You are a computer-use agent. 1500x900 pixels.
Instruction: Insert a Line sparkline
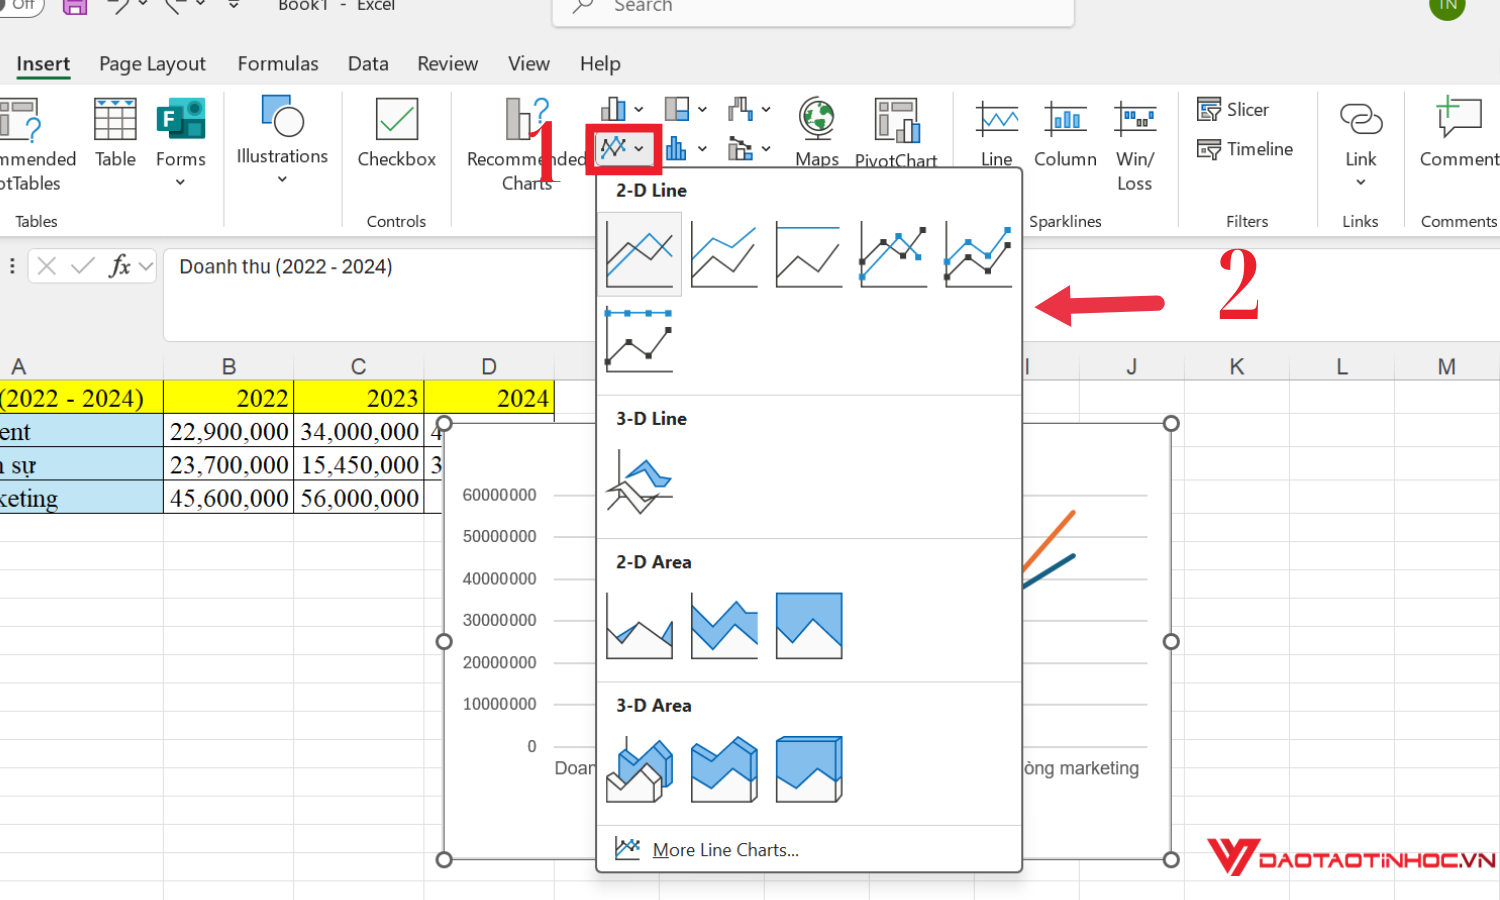(997, 133)
